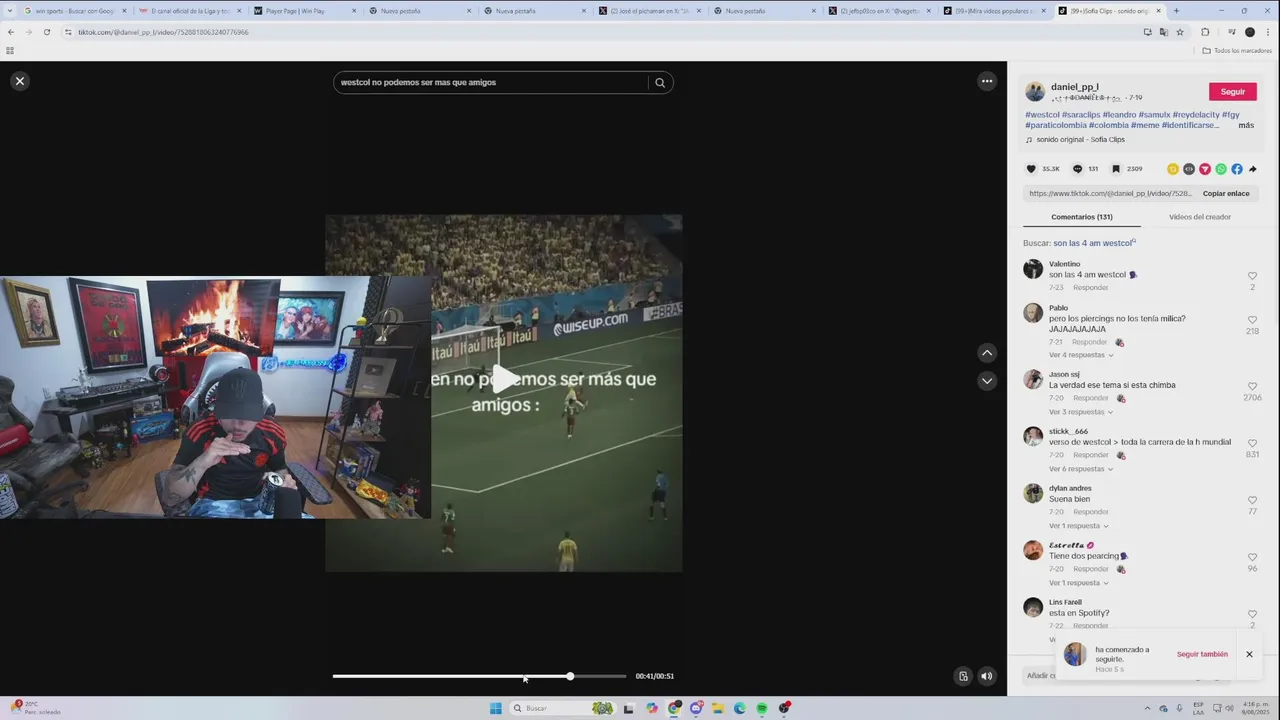Switch to Comentarios (131) tab
This screenshot has width=1280, height=720.
(x=1082, y=217)
